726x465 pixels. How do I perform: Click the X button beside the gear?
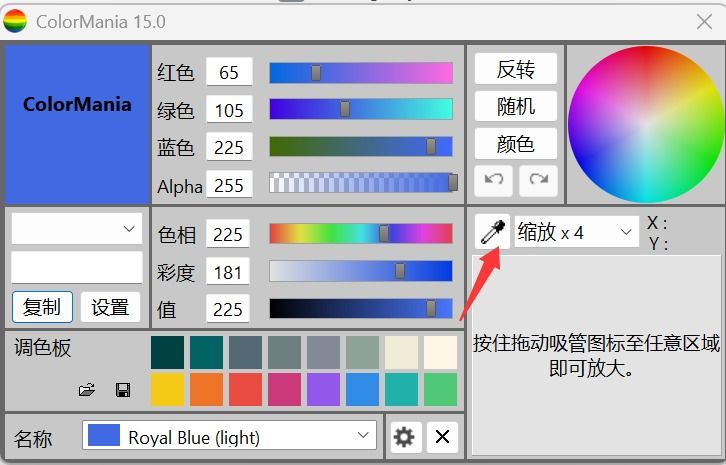(x=442, y=437)
